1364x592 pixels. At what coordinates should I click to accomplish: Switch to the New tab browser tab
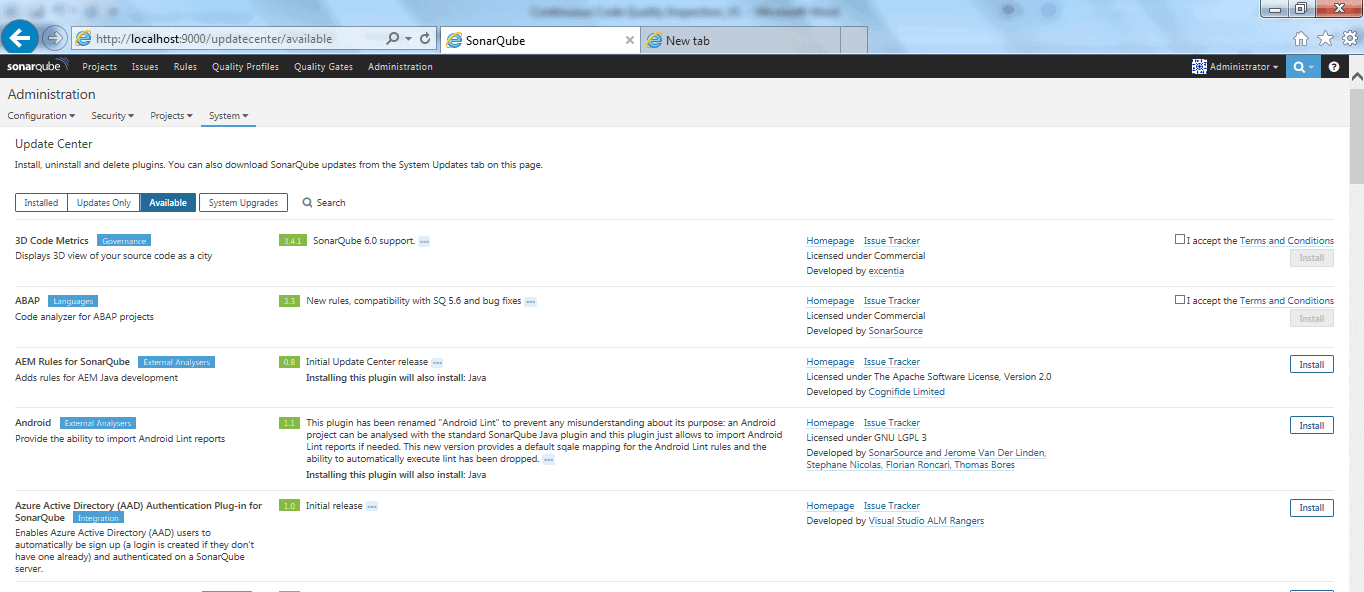pos(740,41)
